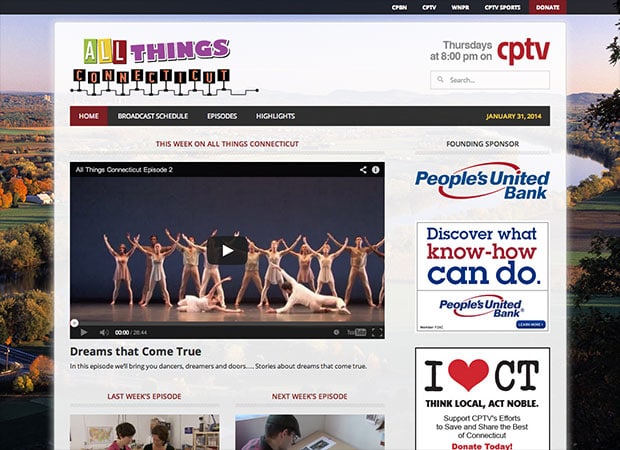The image size is (620, 450).
Task: Open Next Week's Episode thumbnail
Action: pos(310,432)
